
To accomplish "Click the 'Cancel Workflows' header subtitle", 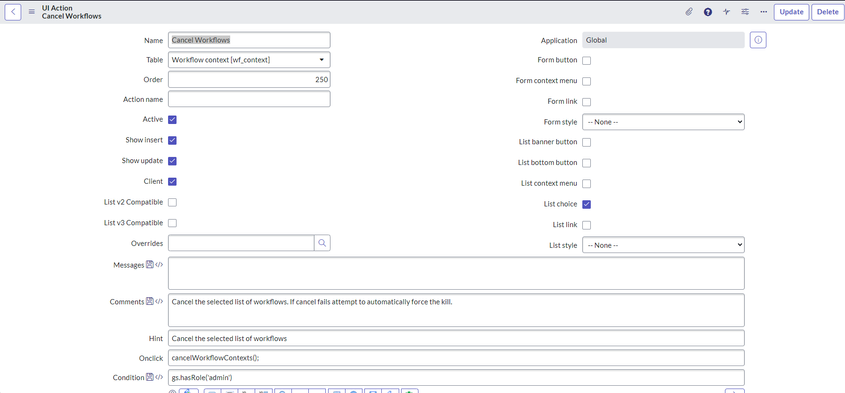I will point(72,16).
